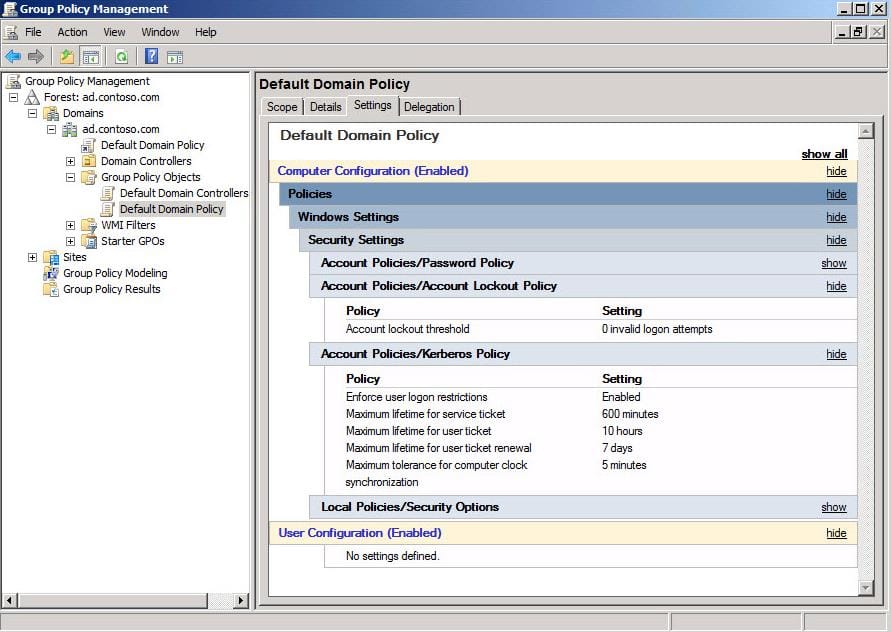
Task: Open the Help menu
Action: [x=206, y=32]
